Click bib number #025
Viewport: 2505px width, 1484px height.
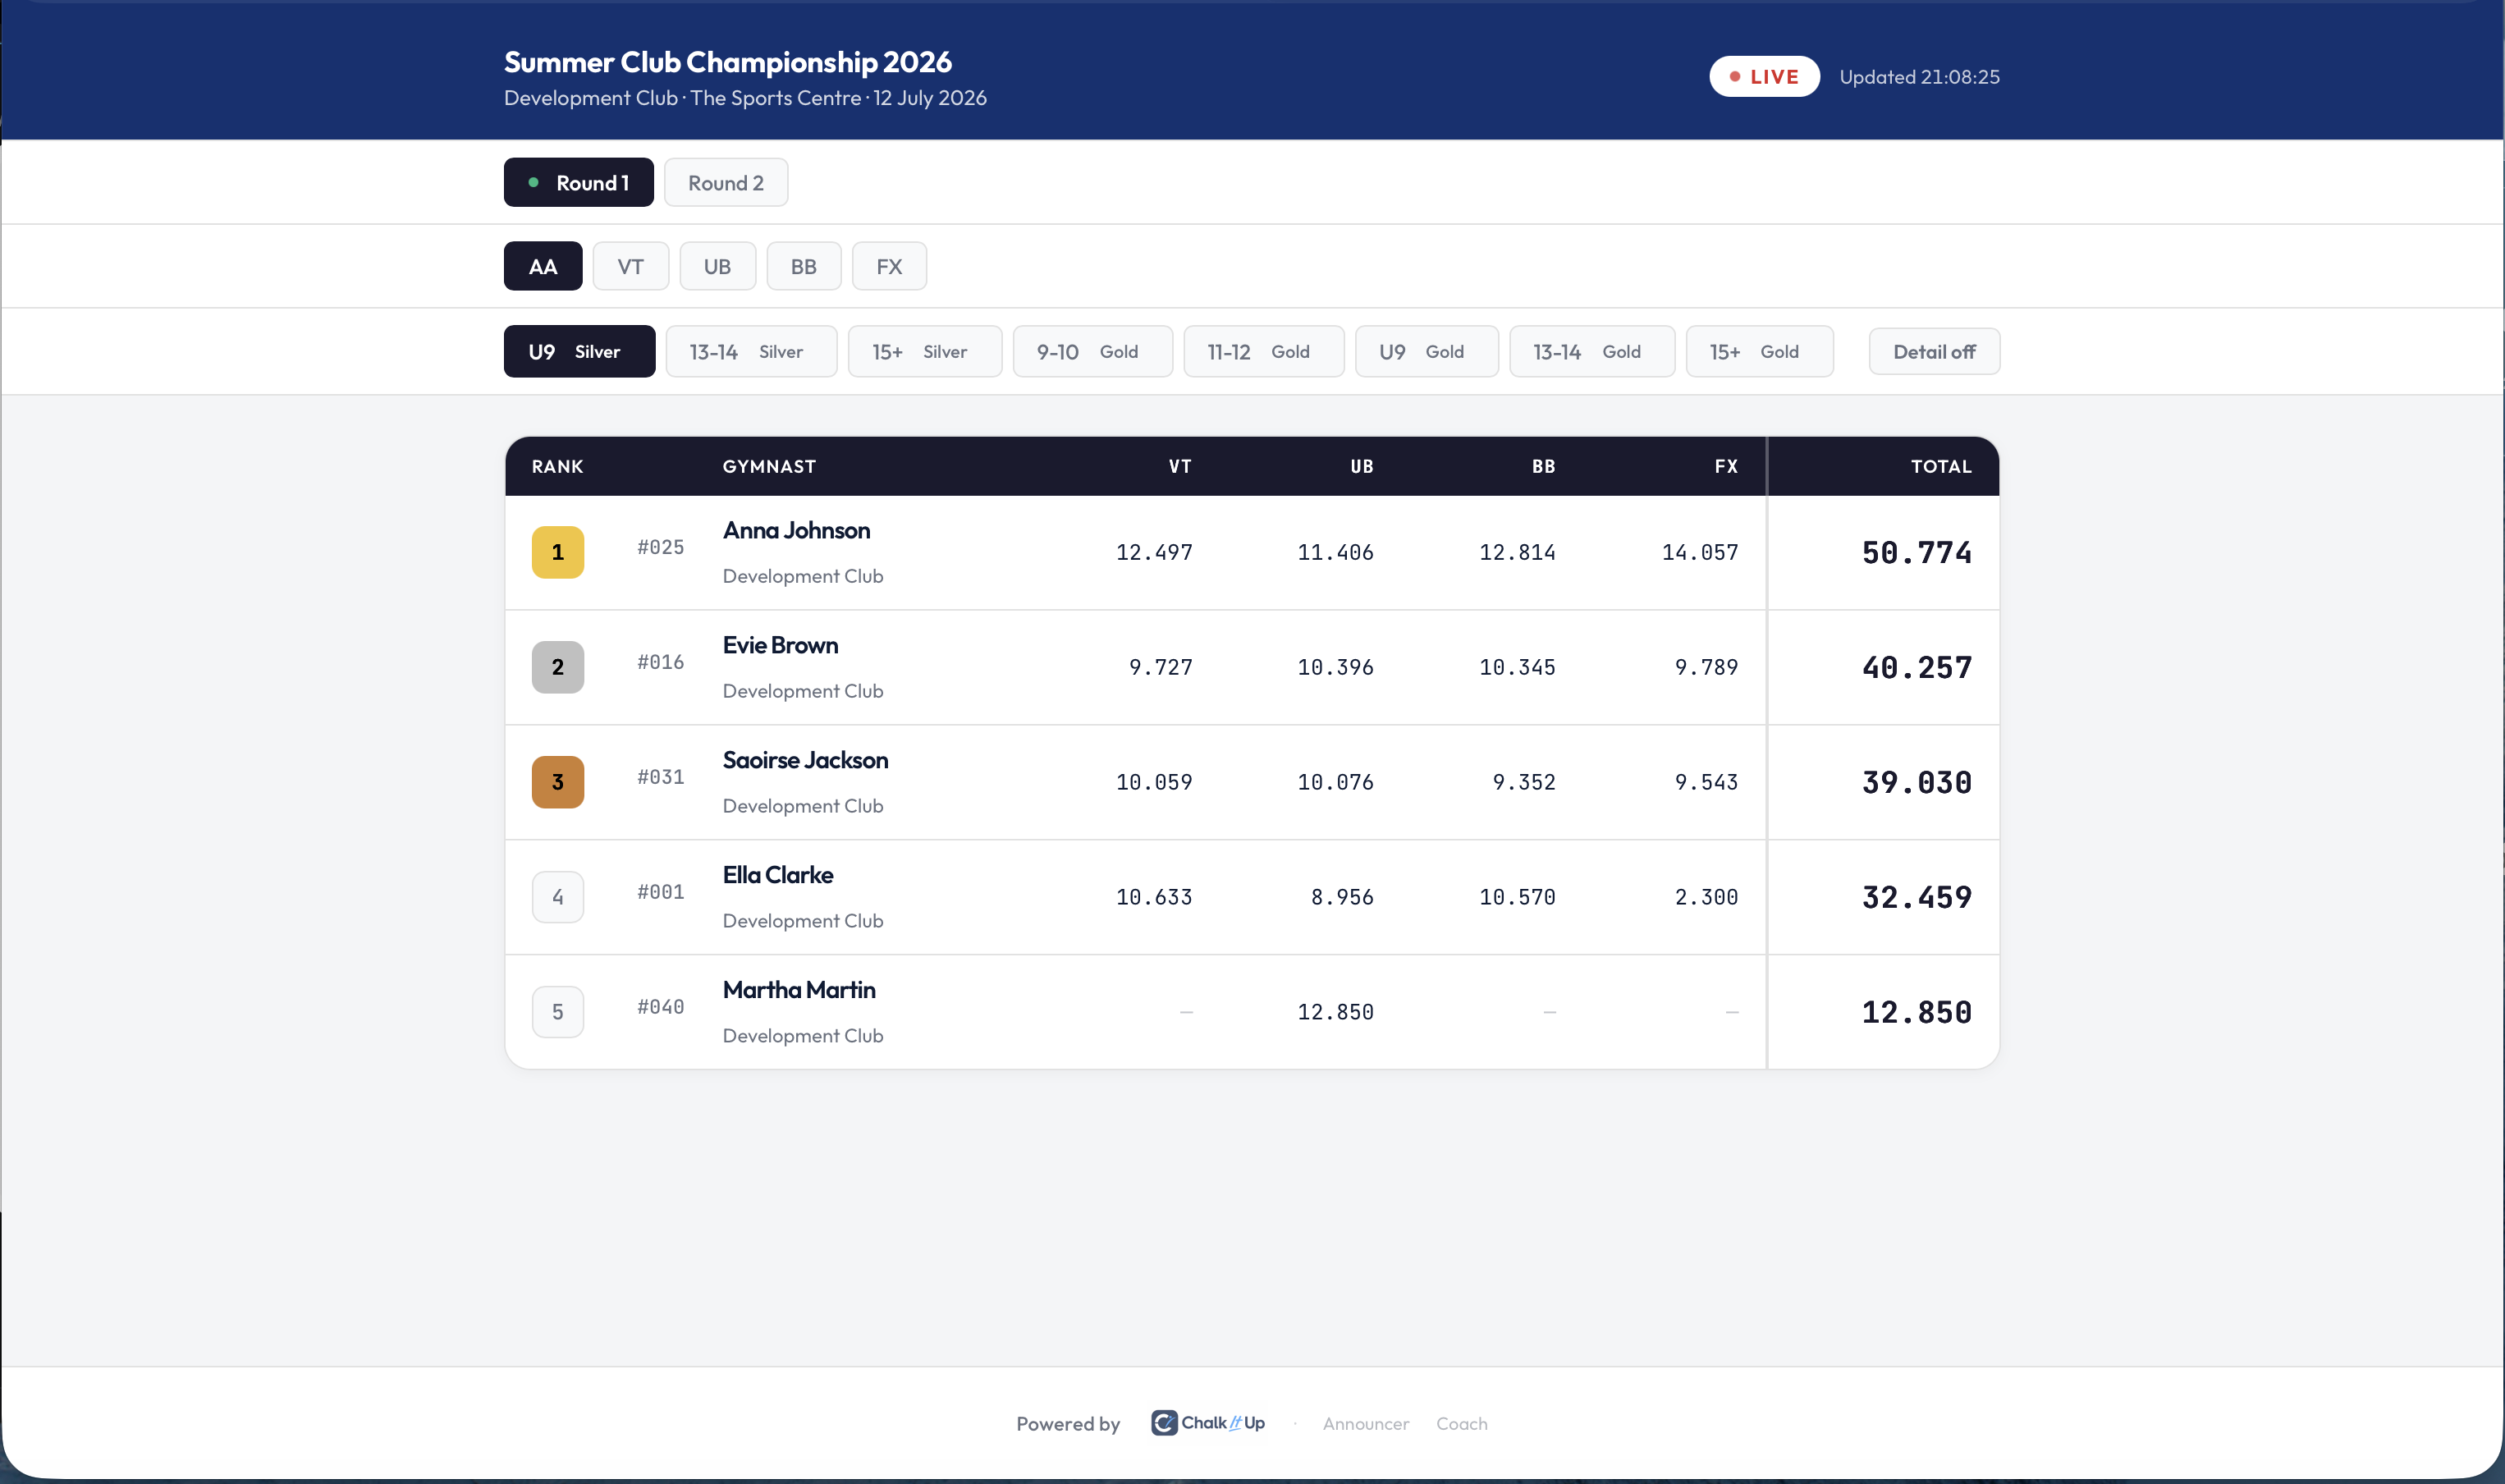(x=661, y=547)
